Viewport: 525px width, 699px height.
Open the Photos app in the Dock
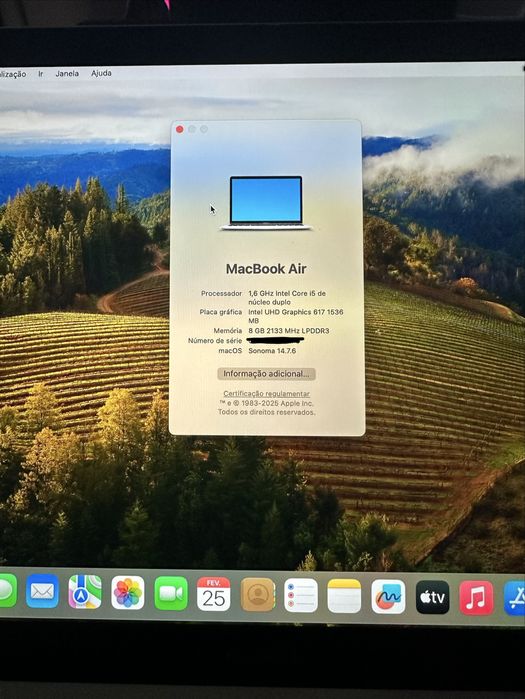click(127, 592)
